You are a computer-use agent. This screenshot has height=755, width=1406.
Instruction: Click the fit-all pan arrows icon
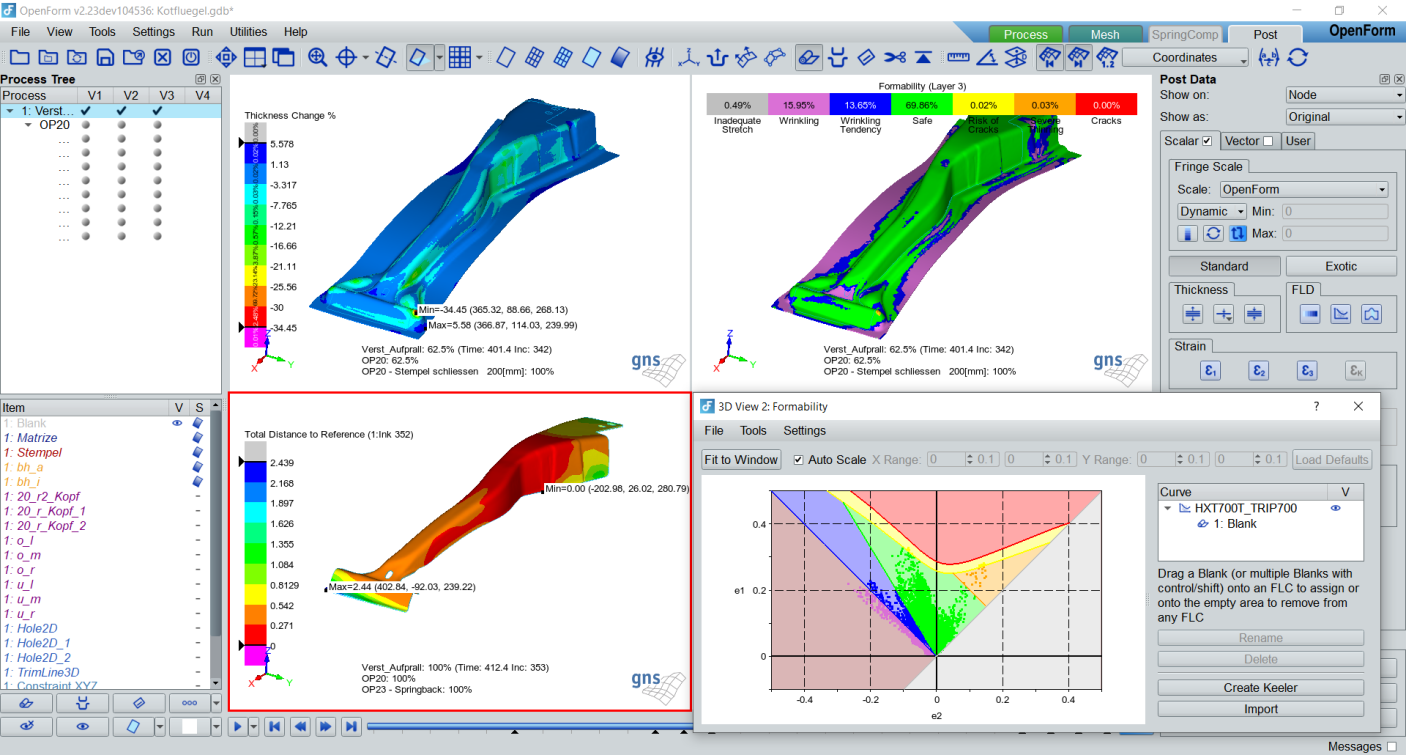pos(226,58)
